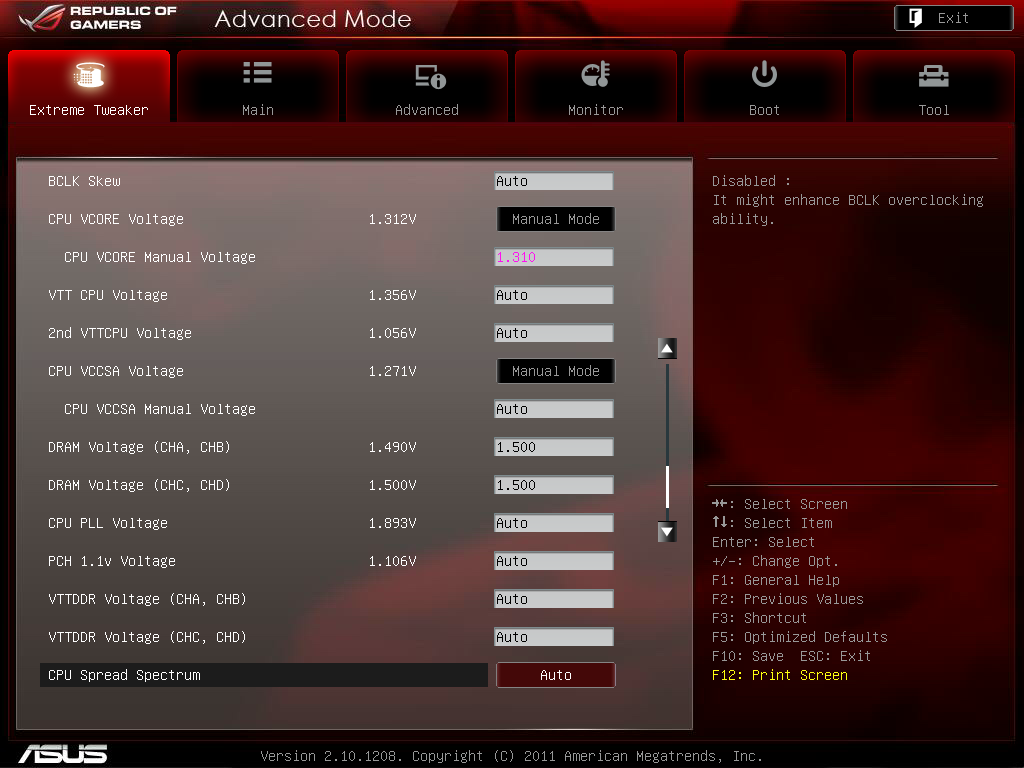Image resolution: width=1024 pixels, height=768 pixels.
Task: Click the F5: Optimized Defaults hint
Action: click(799, 637)
